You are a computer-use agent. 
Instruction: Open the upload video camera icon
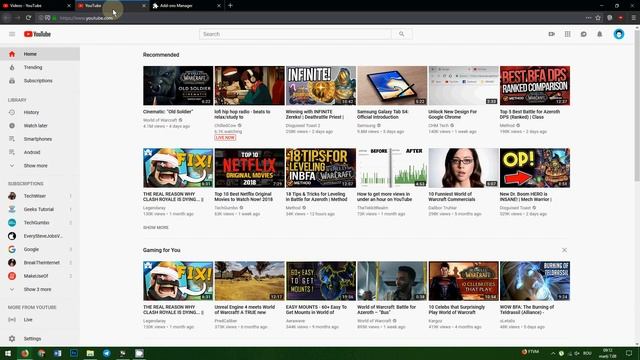[551, 34]
